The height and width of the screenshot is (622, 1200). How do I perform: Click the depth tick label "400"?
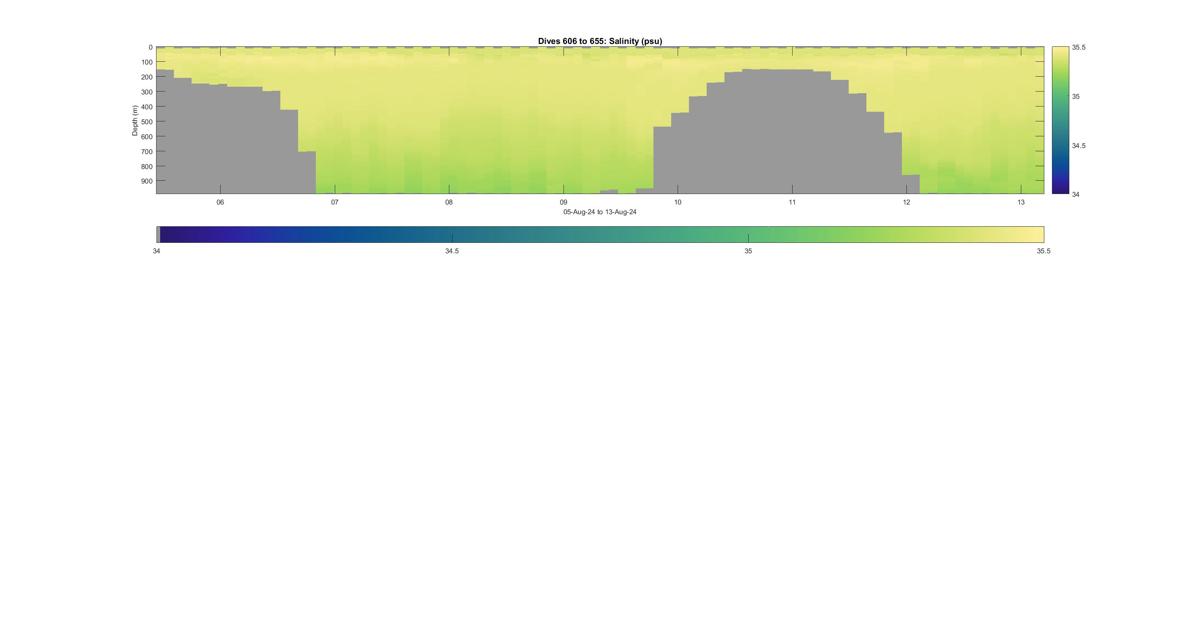pyautogui.click(x=146, y=107)
